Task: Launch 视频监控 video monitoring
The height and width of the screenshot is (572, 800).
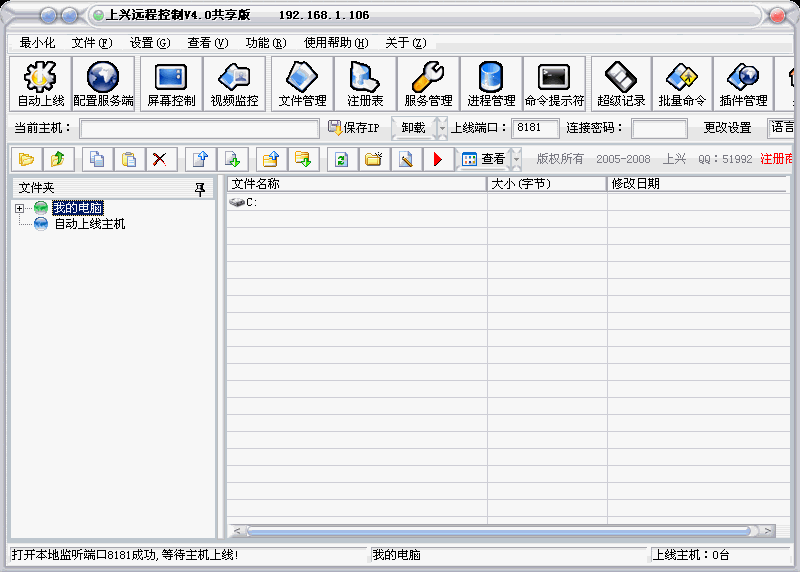Action: tap(234, 84)
